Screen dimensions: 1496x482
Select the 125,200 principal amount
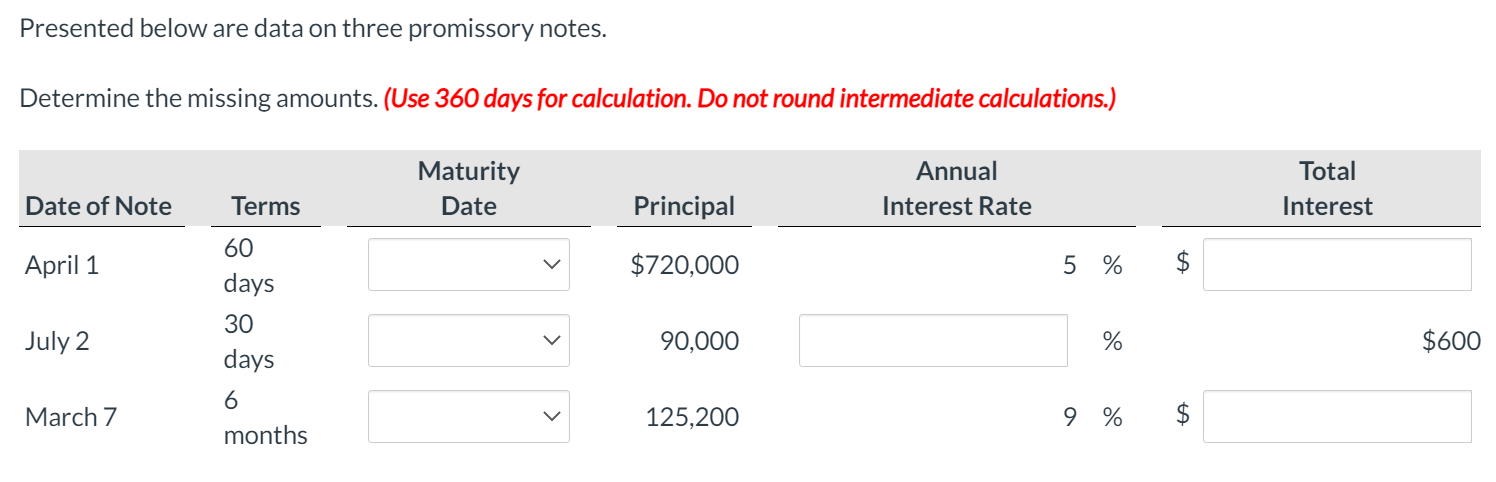(693, 417)
